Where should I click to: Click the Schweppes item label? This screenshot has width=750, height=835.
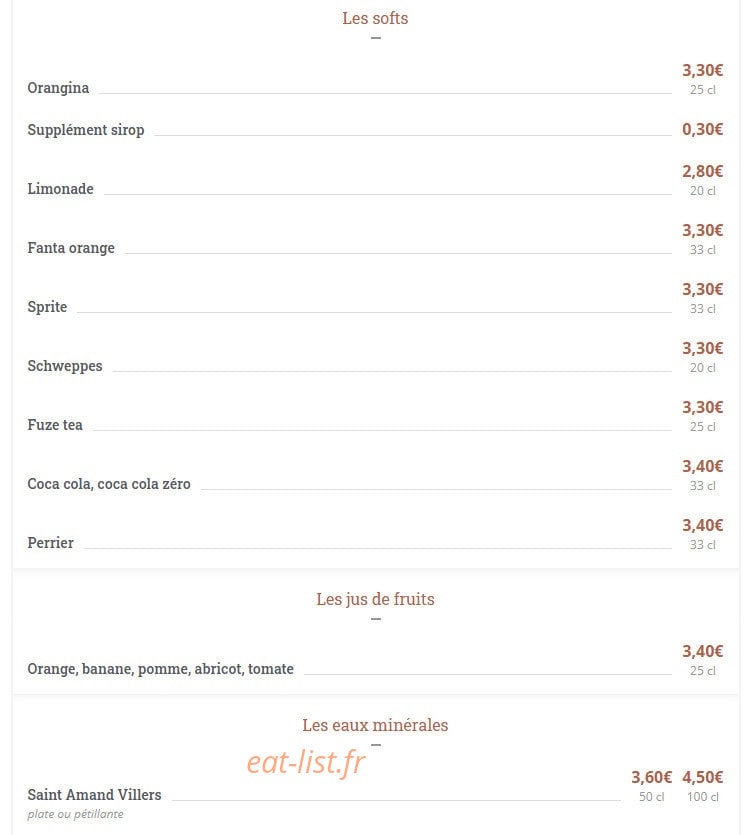pos(64,366)
